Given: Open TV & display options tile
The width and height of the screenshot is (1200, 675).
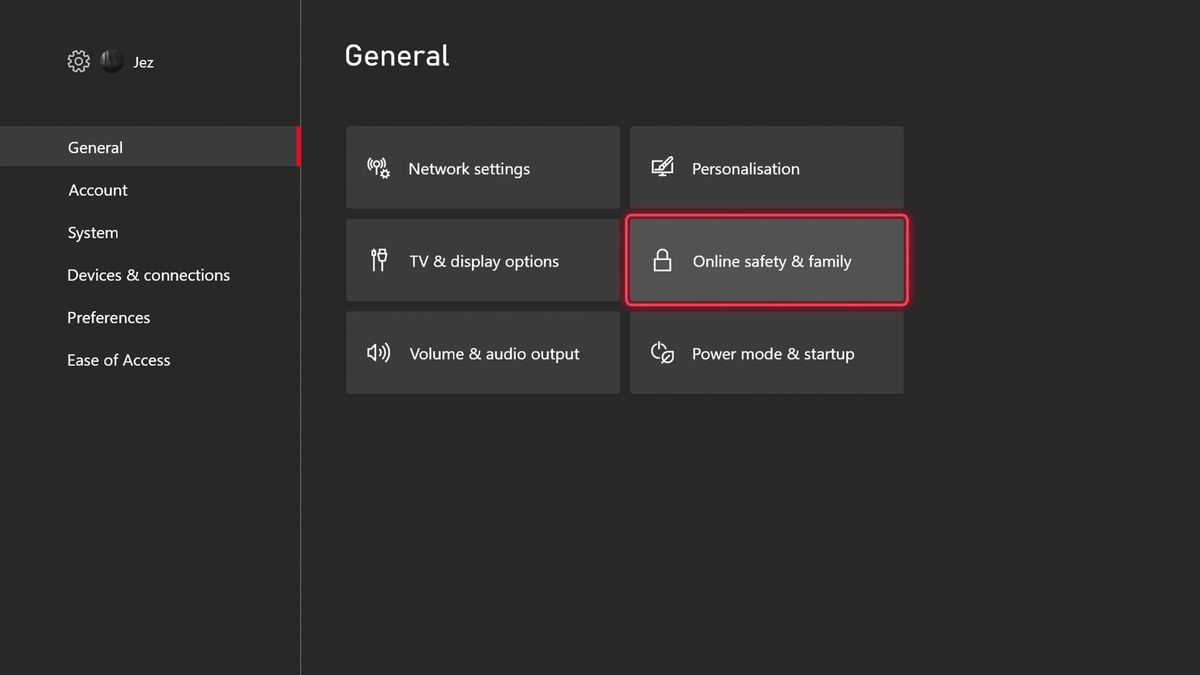Looking at the screenshot, I should click(483, 260).
